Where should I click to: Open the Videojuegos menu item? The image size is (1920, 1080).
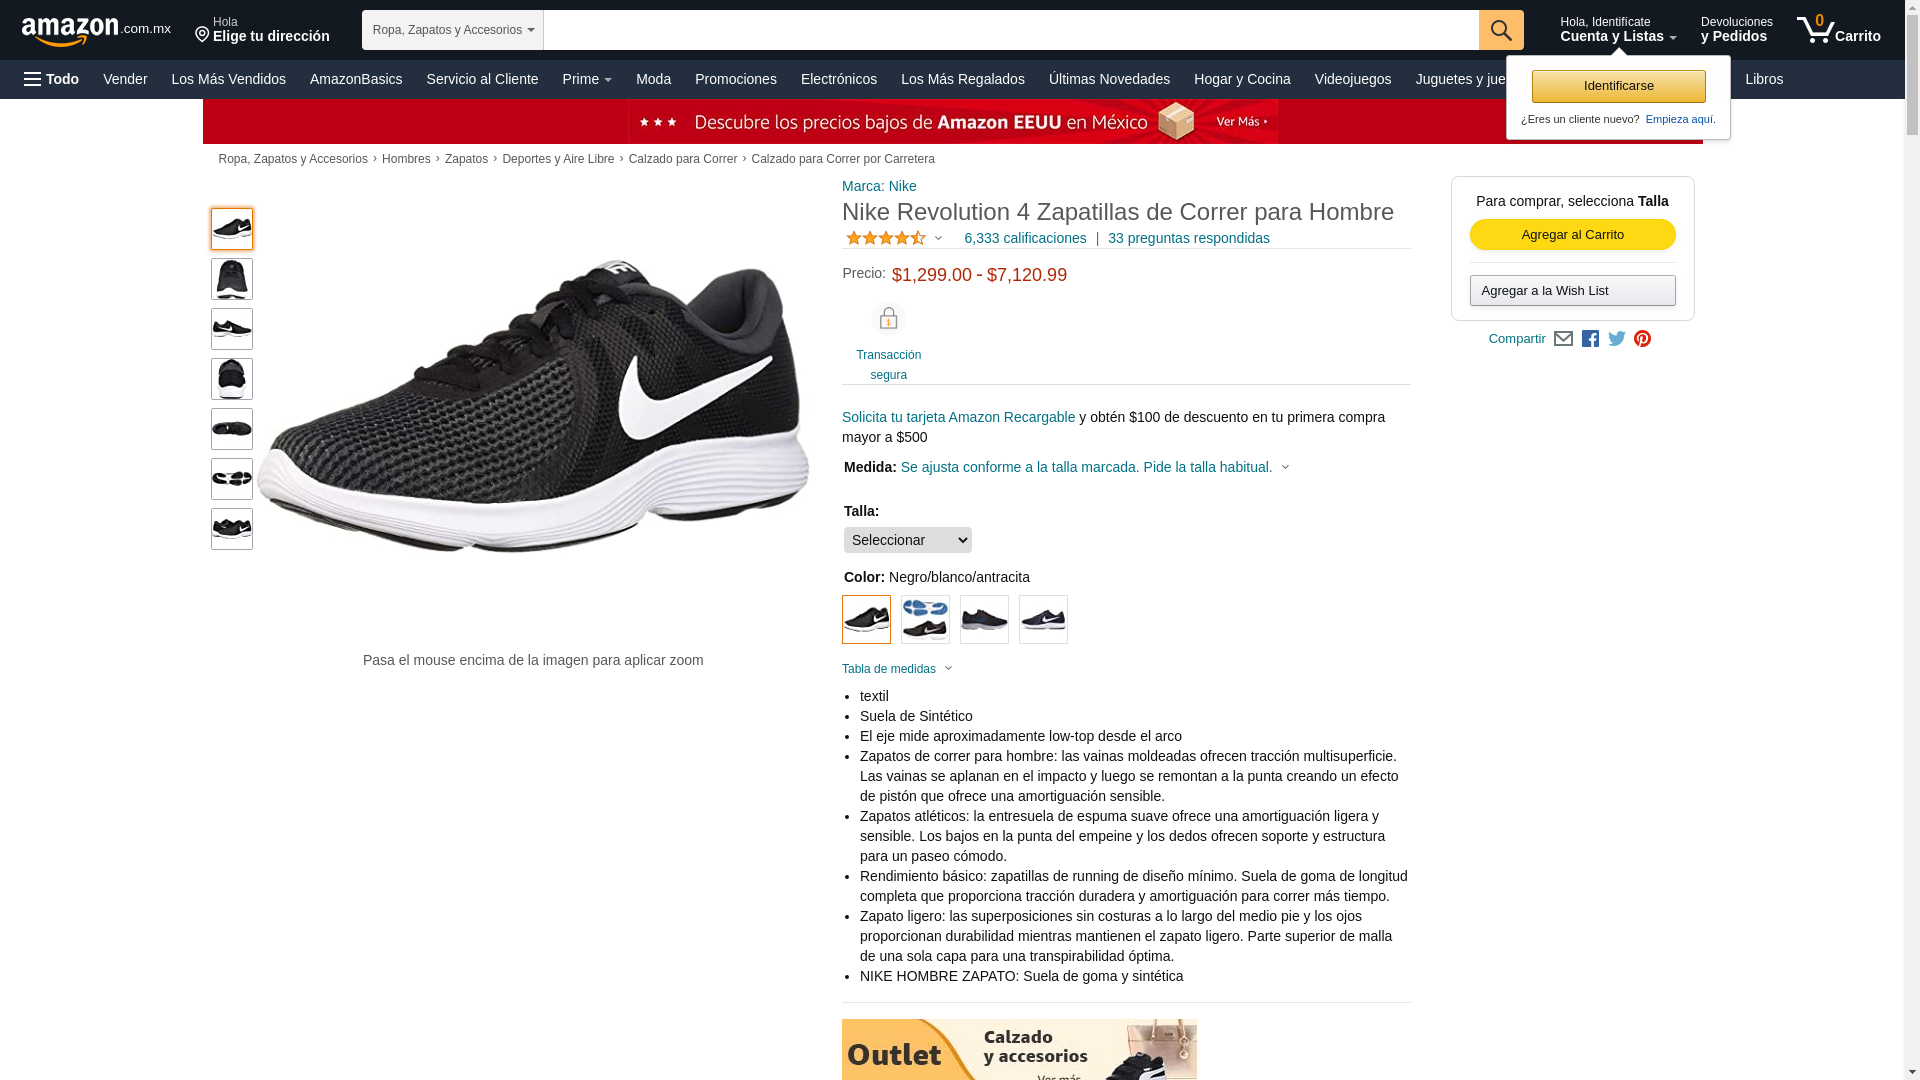click(1353, 79)
